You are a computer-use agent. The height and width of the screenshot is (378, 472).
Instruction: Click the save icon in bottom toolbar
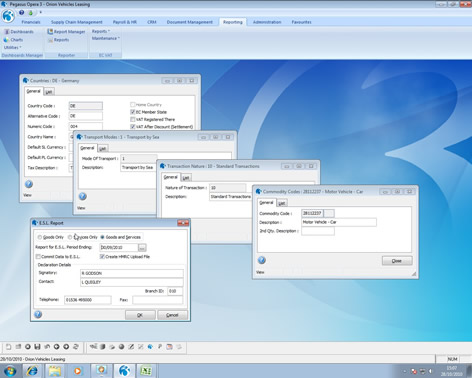(x=37, y=347)
